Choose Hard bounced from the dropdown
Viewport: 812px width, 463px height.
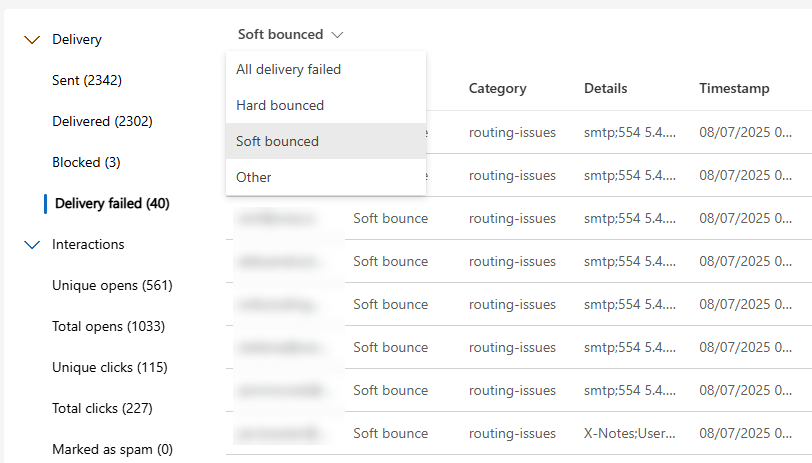coord(280,105)
